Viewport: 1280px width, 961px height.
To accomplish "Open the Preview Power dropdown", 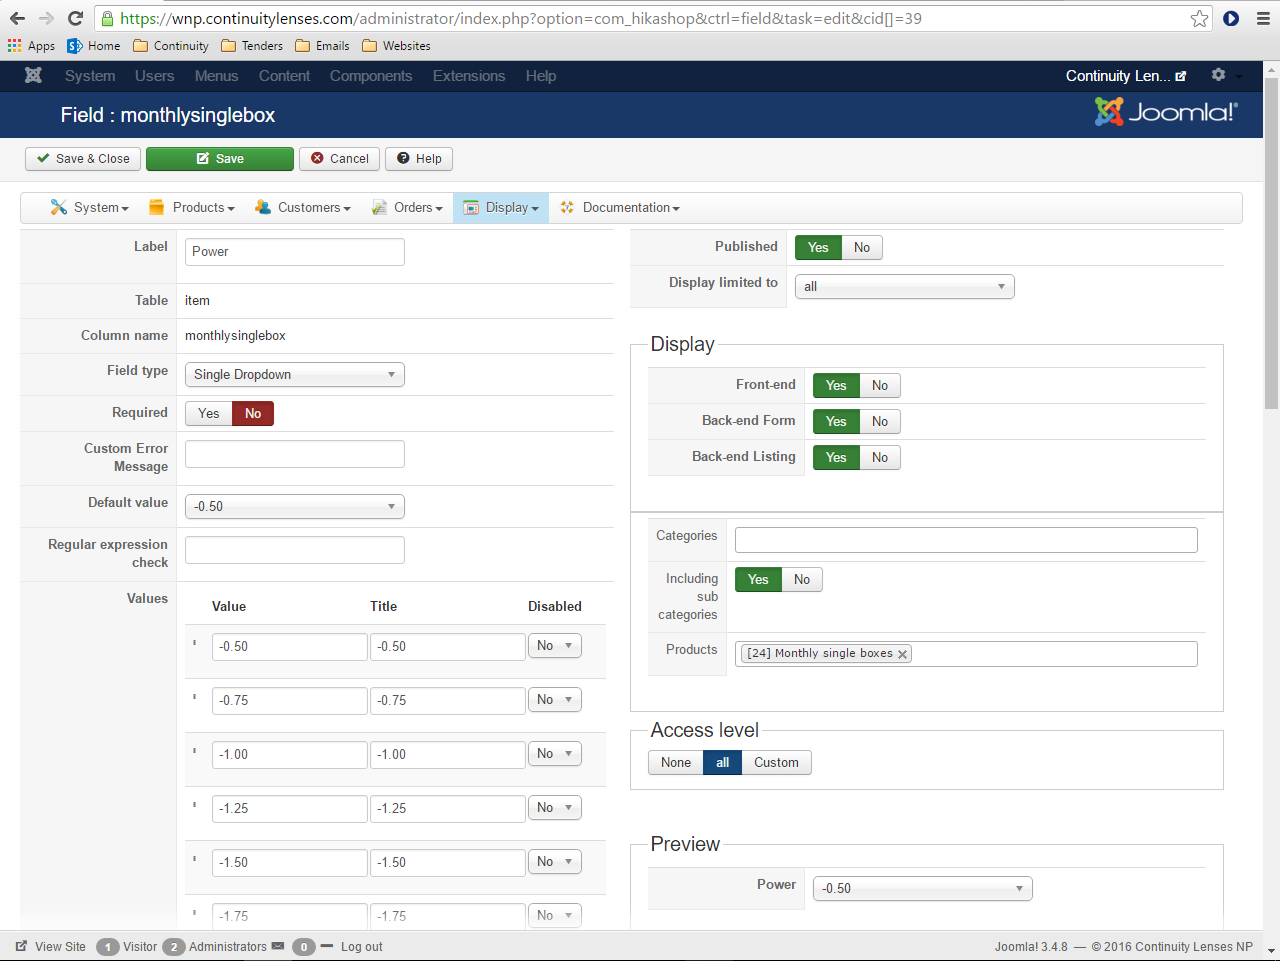I will click(923, 889).
